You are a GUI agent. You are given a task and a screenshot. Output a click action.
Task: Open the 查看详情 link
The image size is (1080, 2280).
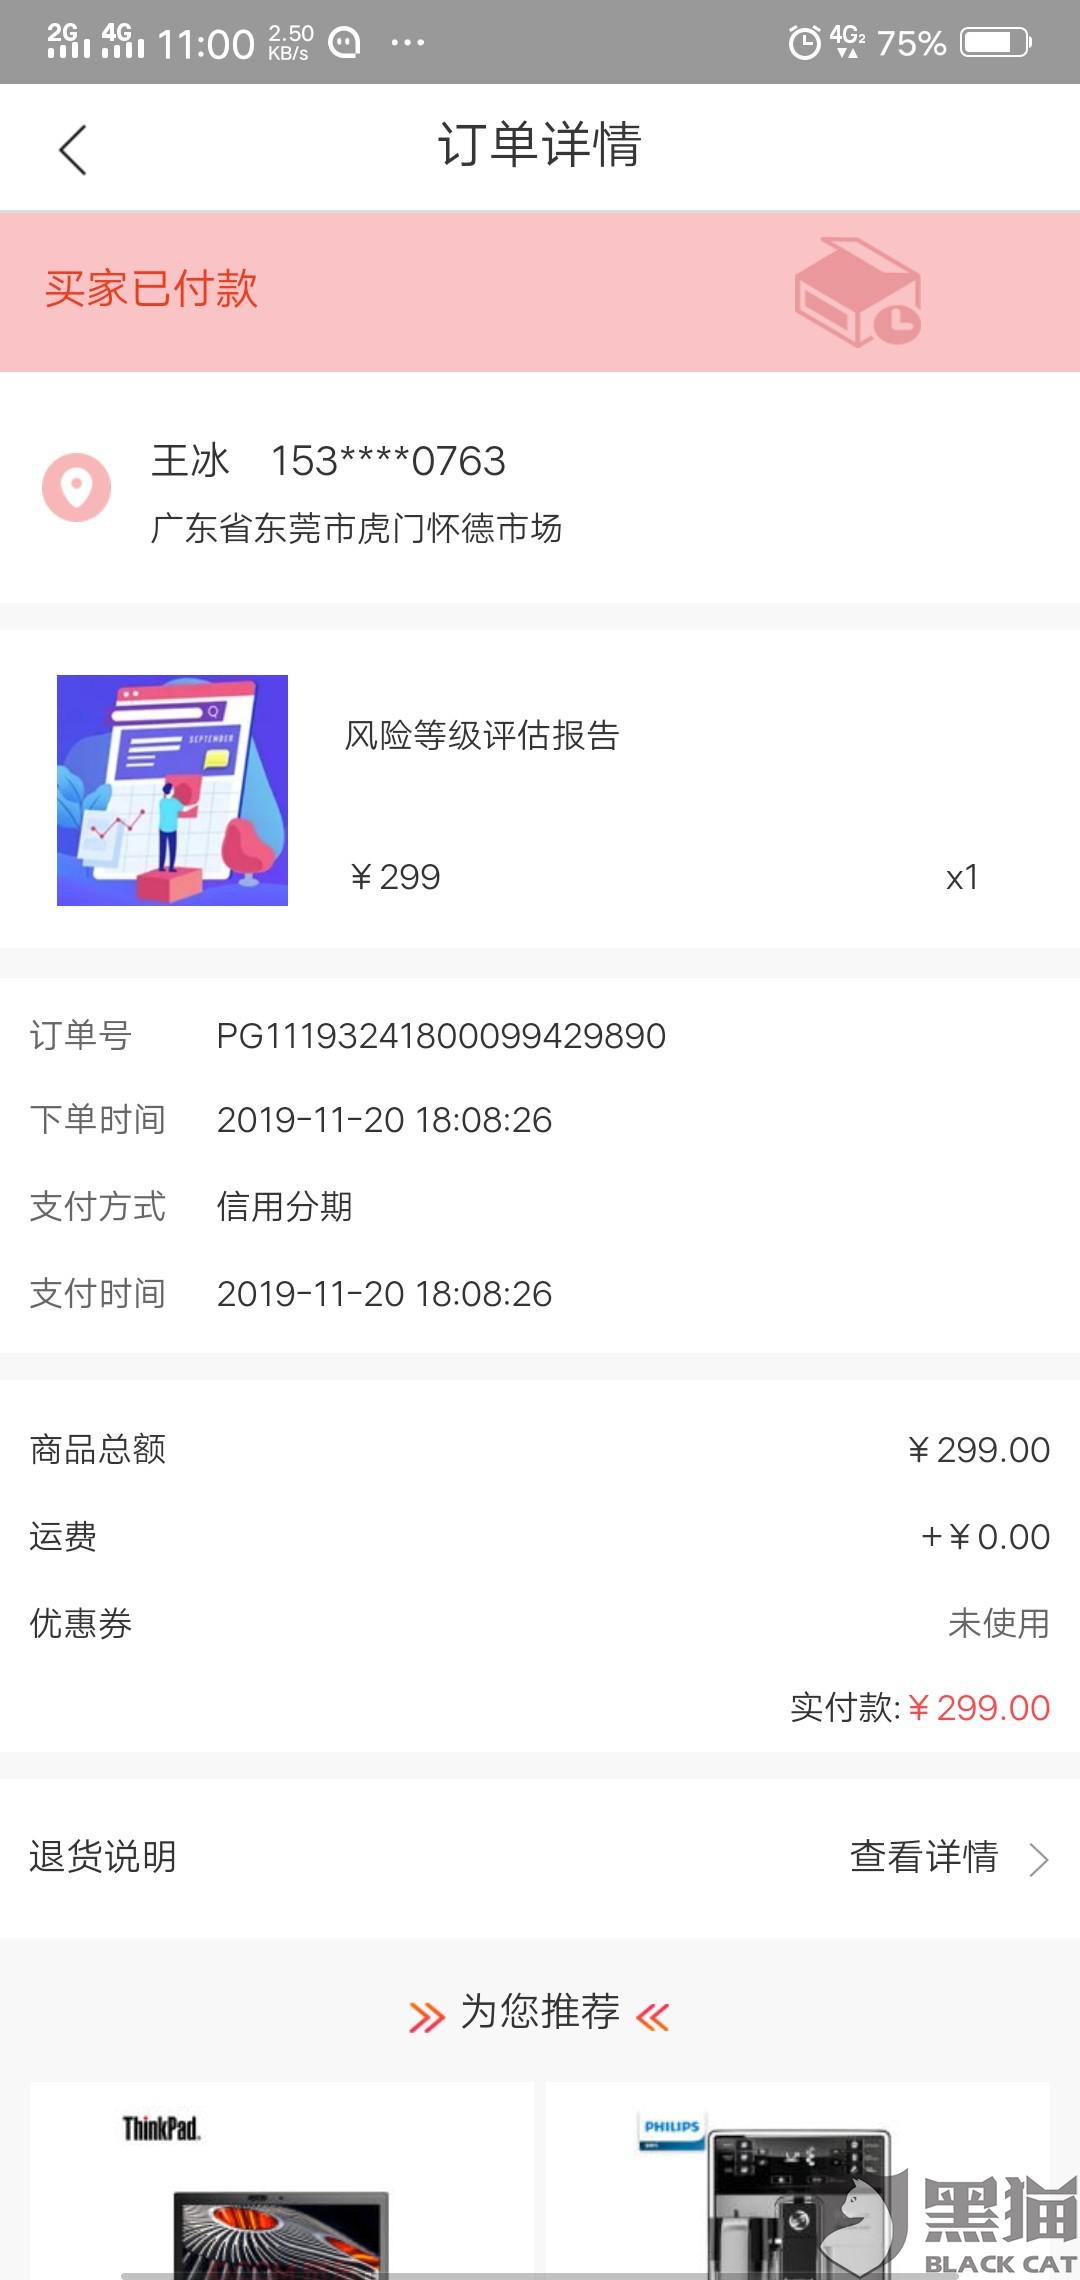[924, 1857]
